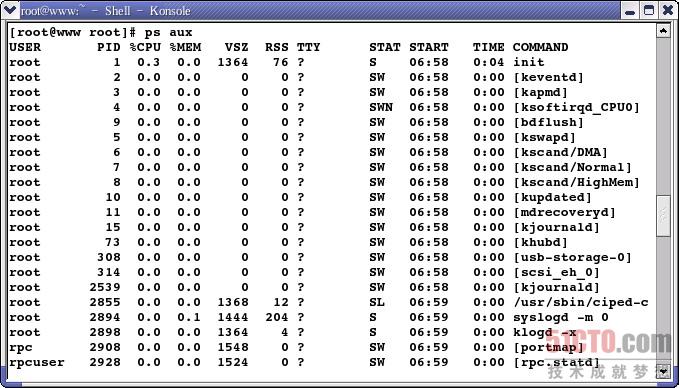The image size is (679, 388).
Task: Click the COMMAND column header text
Action: click(540, 47)
